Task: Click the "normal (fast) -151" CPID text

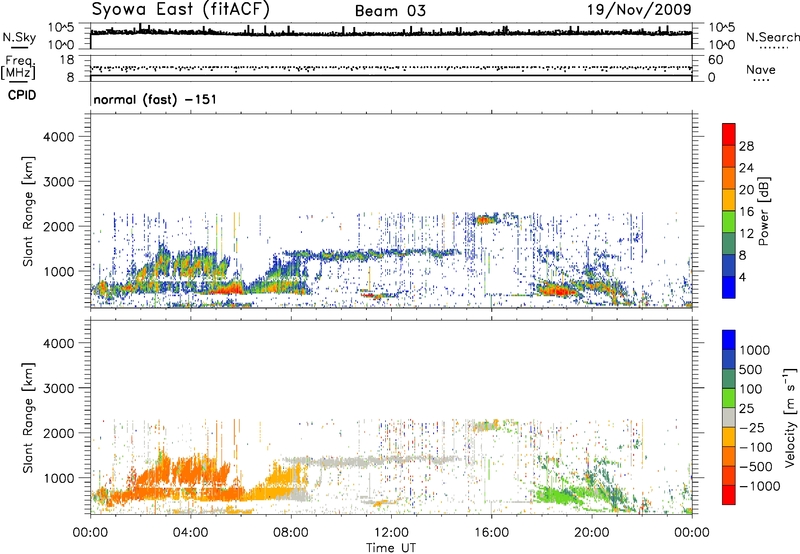Action: pos(155,99)
